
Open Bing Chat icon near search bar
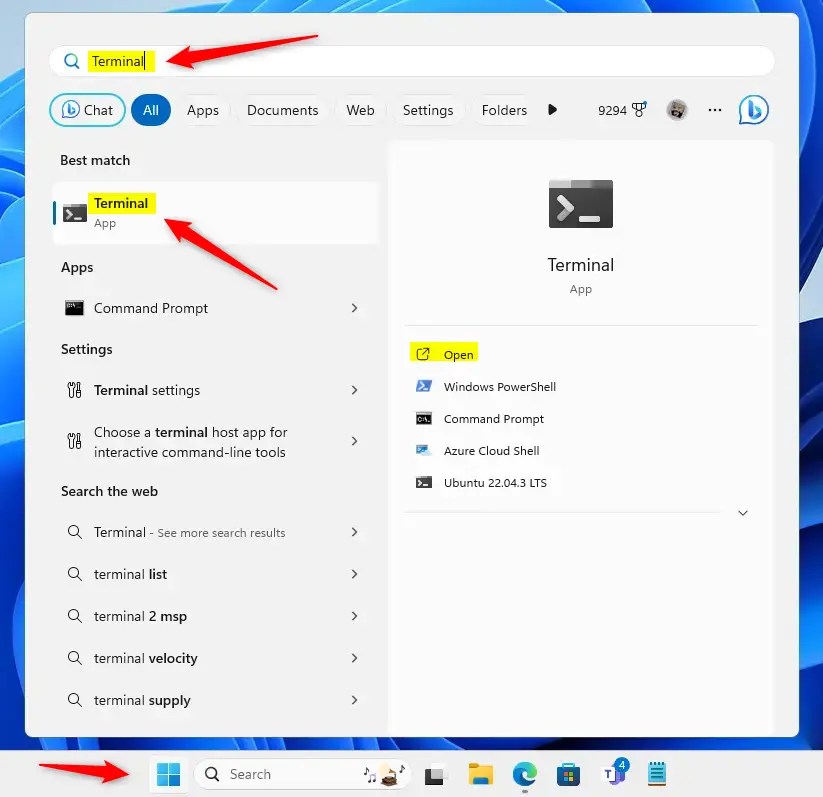(x=754, y=110)
